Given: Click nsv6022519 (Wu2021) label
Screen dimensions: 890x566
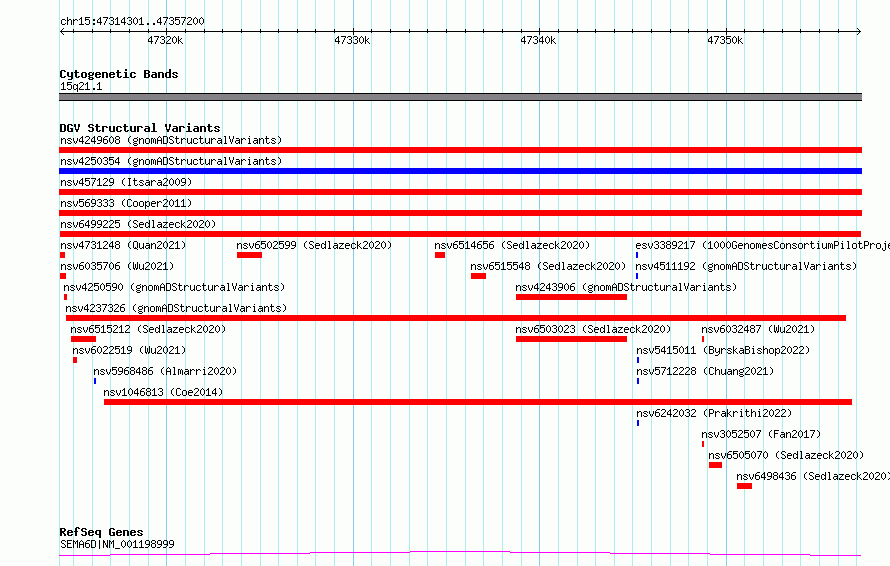Looking at the screenshot, I should 129,350.
